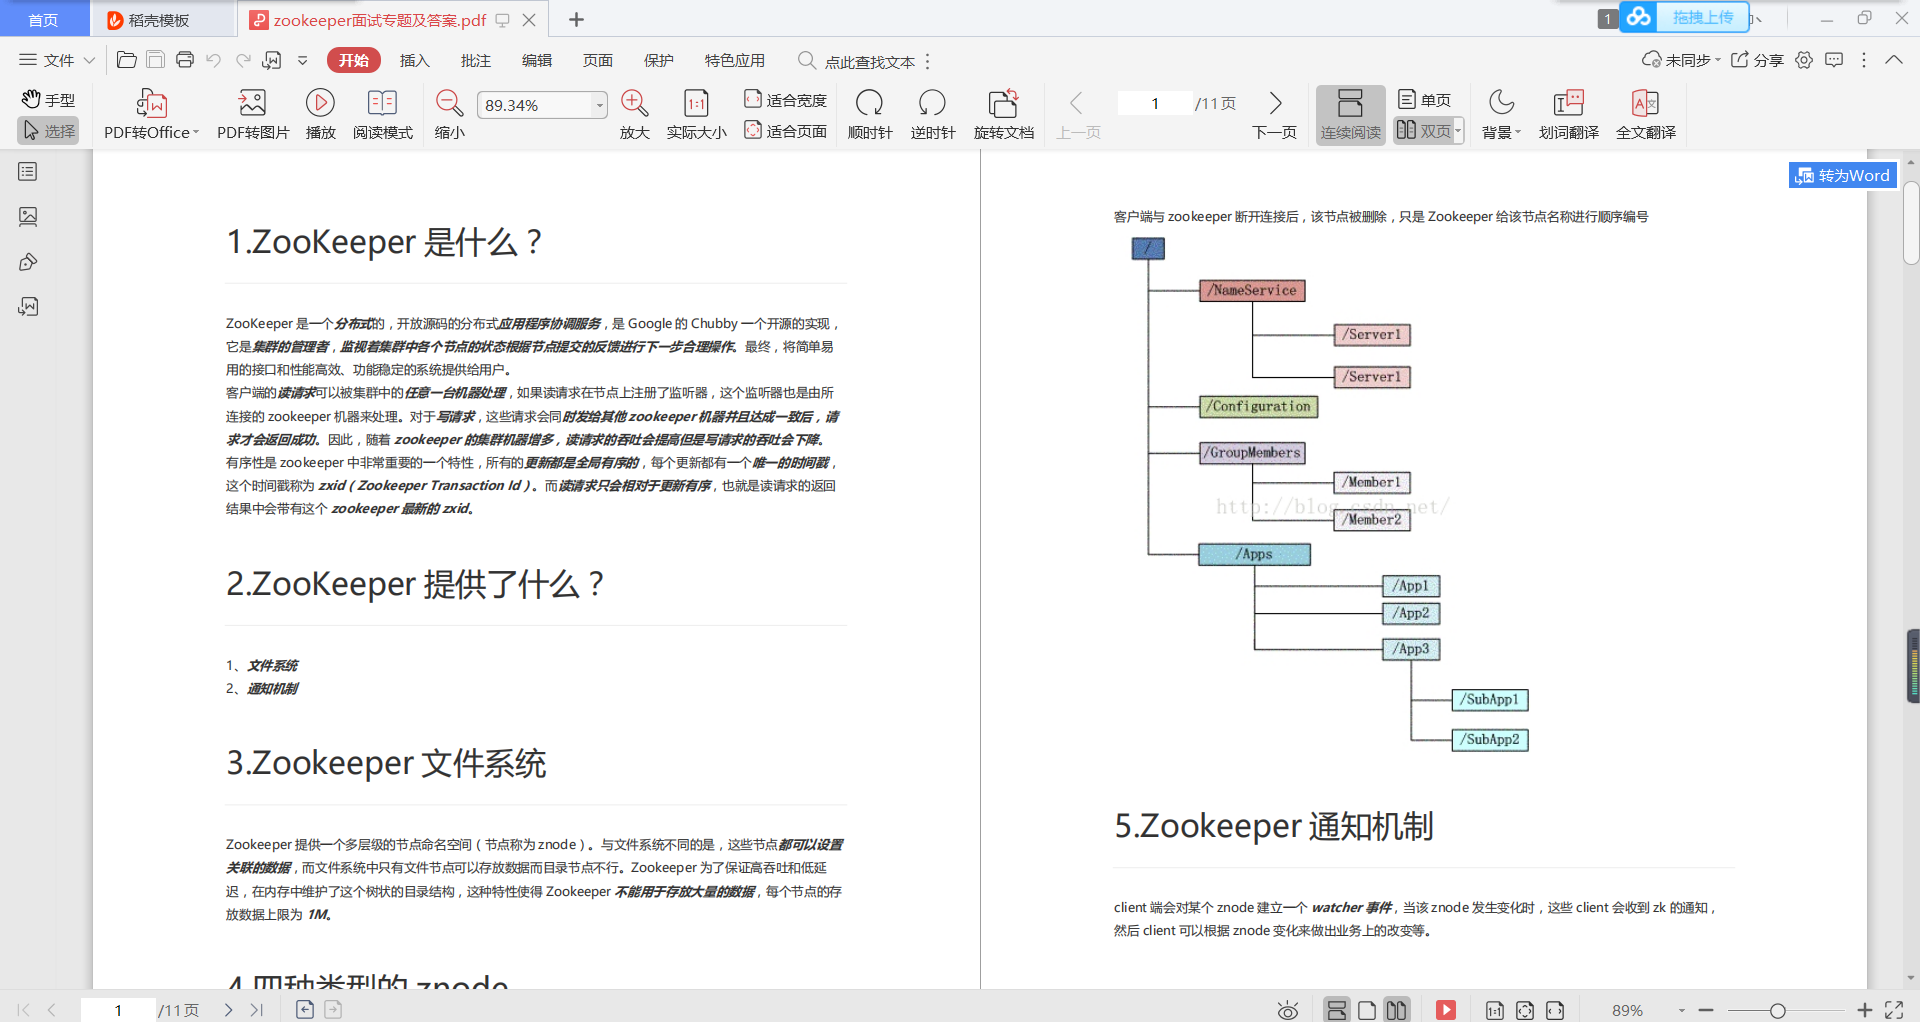Image resolution: width=1920 pixels, height=1022 pixels.
Task: Toggle single page view in status bar
Action: pos(1367,1010)
